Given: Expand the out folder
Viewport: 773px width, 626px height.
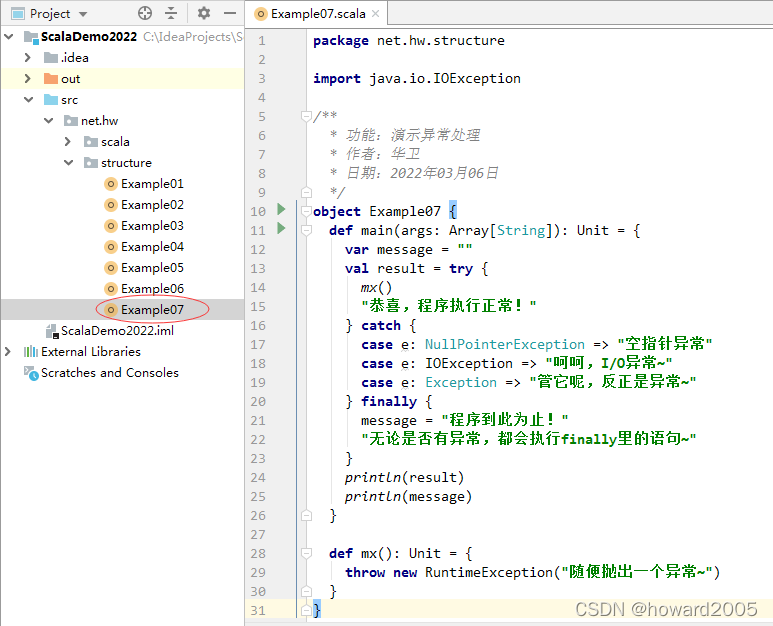Looking at the screenshot, I should (28, 78).
